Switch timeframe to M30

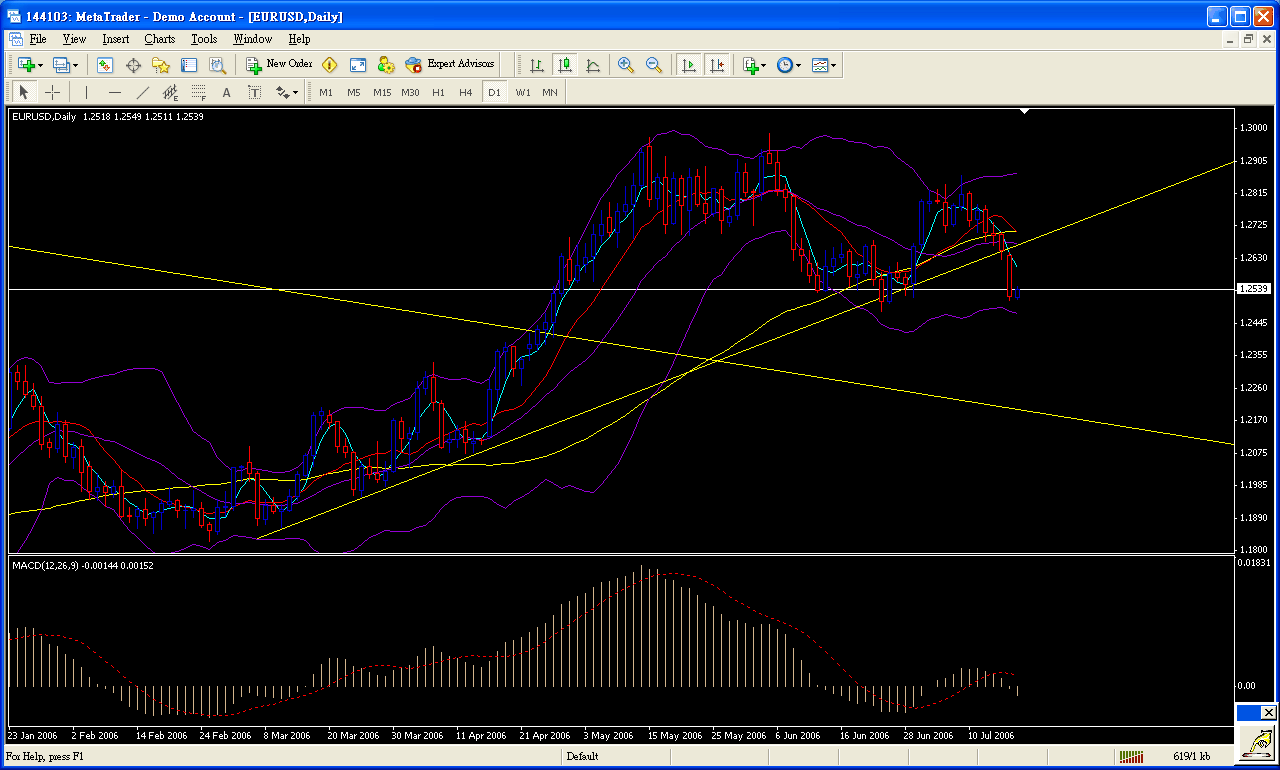410,93
